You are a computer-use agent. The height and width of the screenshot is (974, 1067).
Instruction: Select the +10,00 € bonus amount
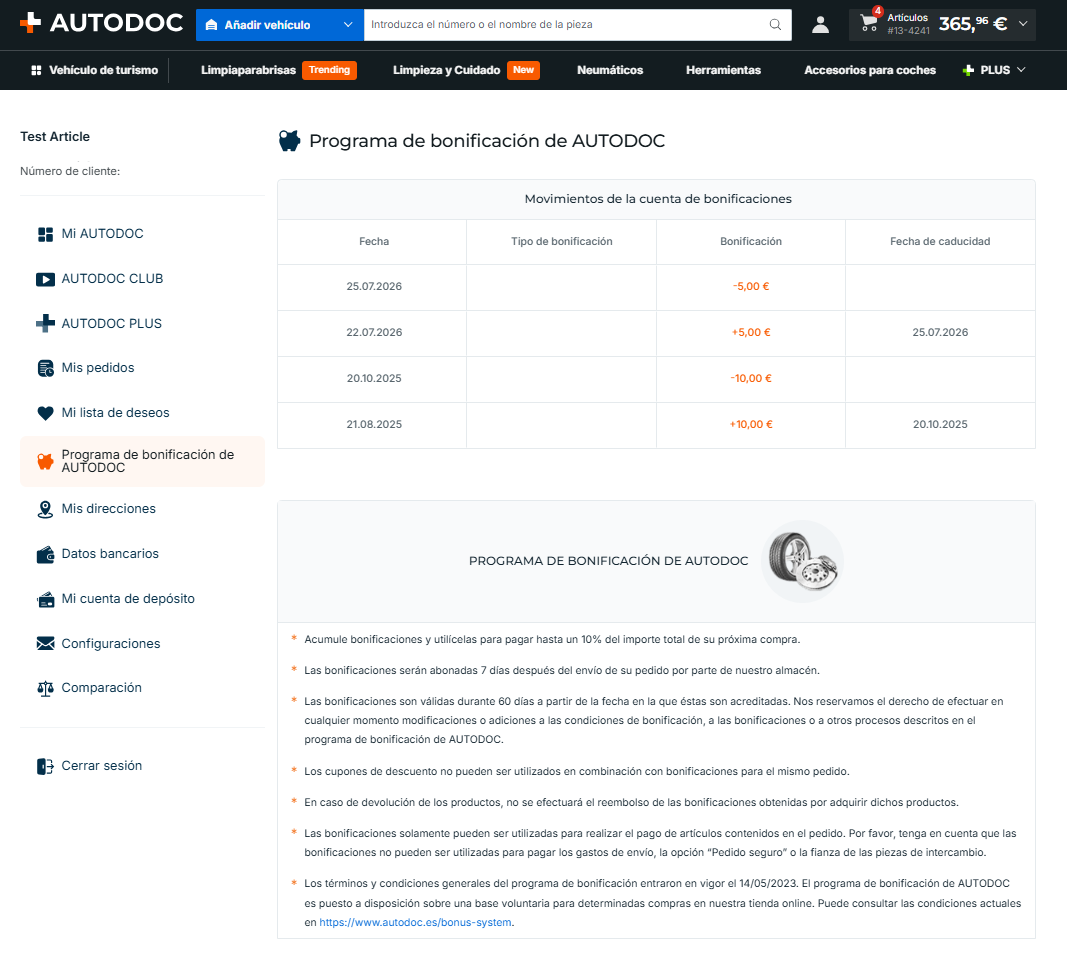pyautogui.click(x=751, y=424)
